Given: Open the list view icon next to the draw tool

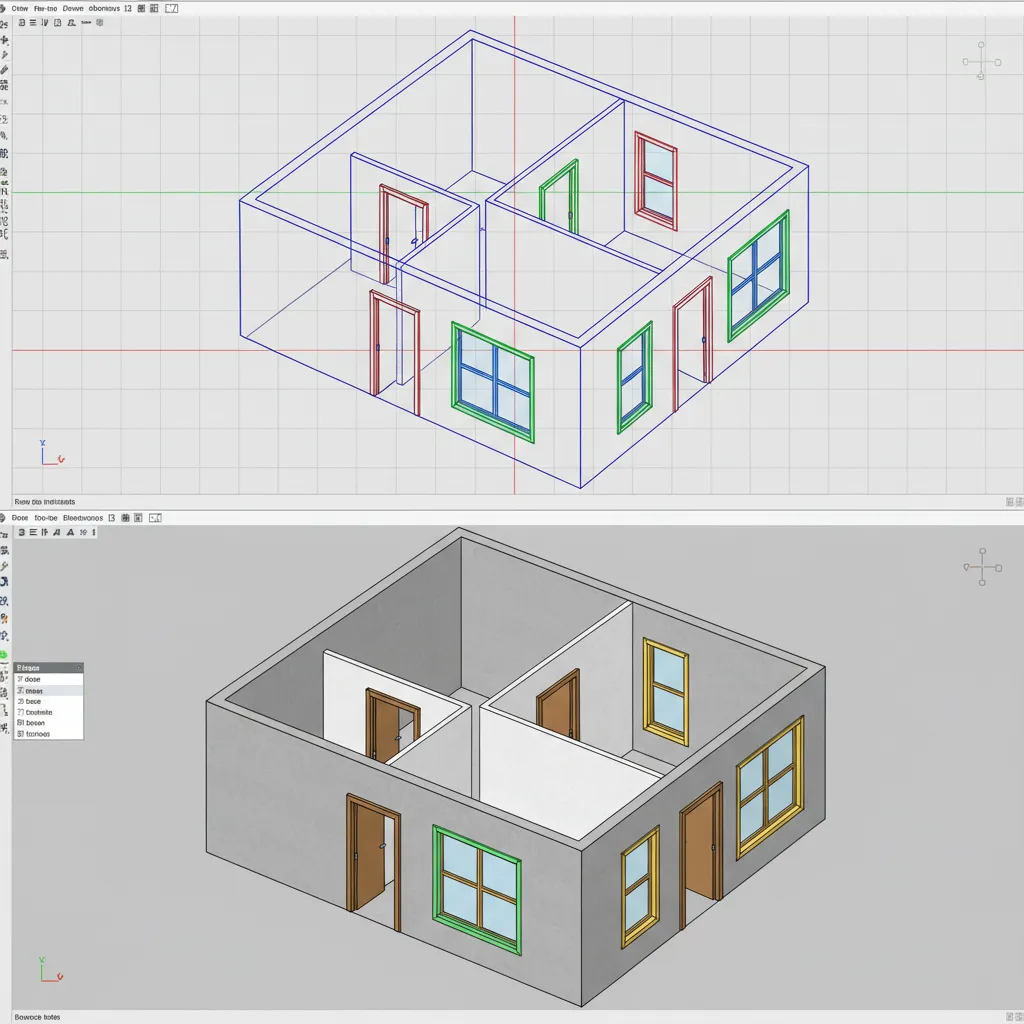Looking at the screenshot, I should [33, 23].
